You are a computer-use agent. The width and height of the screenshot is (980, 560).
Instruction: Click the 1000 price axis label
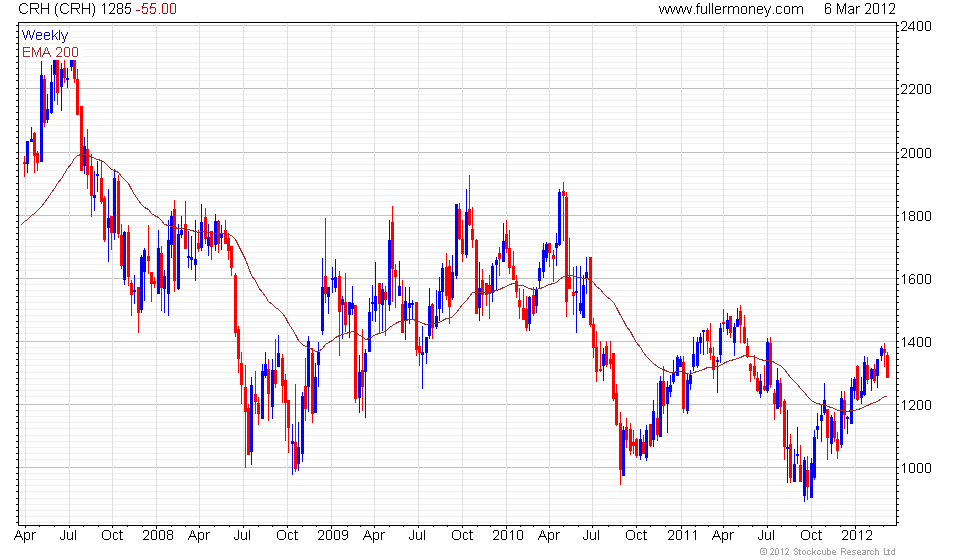pyautogui.click(x=916, y=468)
